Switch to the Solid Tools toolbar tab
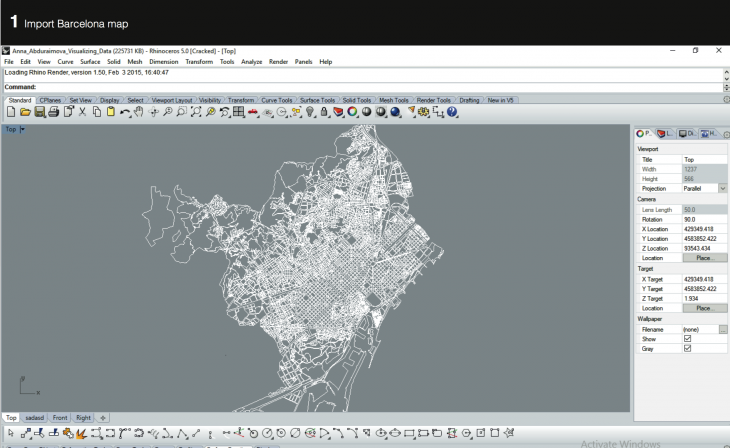730x448 pixels. pos(357,100)
